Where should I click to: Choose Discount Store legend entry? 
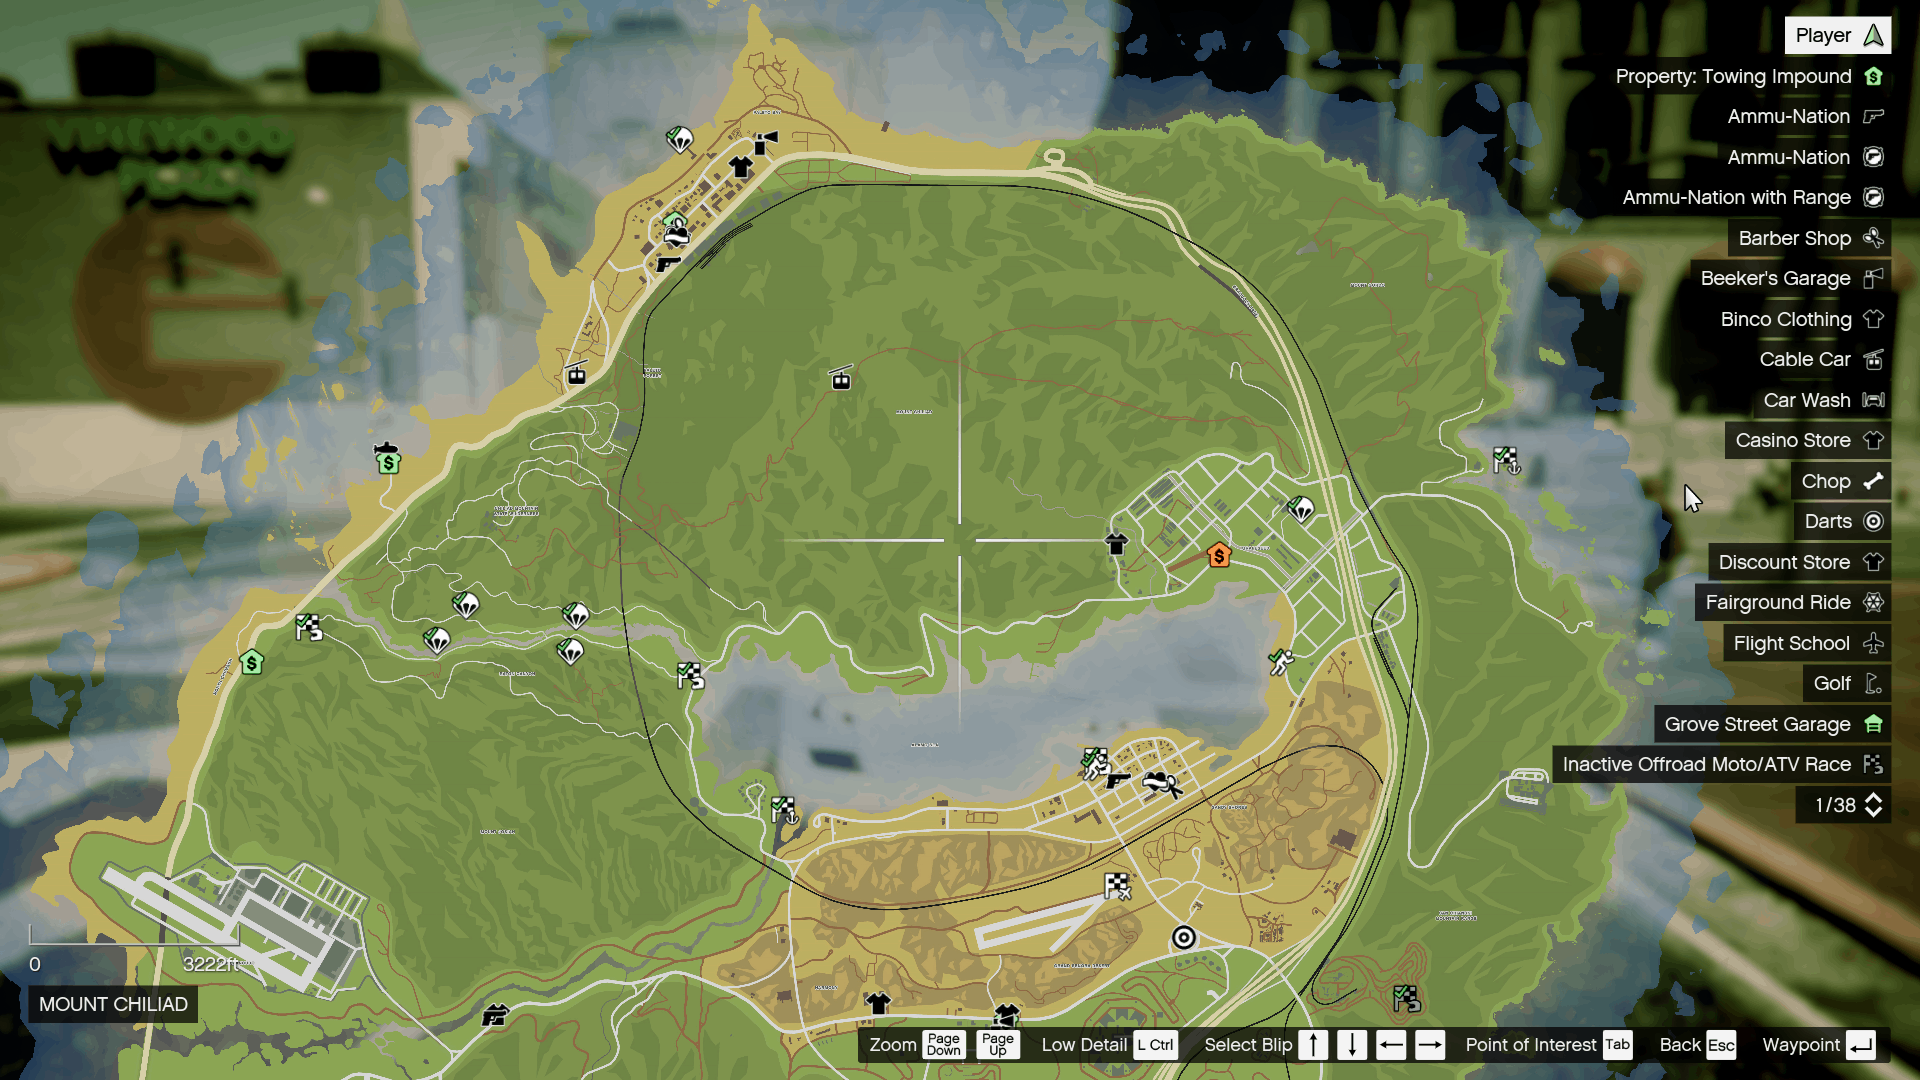[x=1799, y=562]
